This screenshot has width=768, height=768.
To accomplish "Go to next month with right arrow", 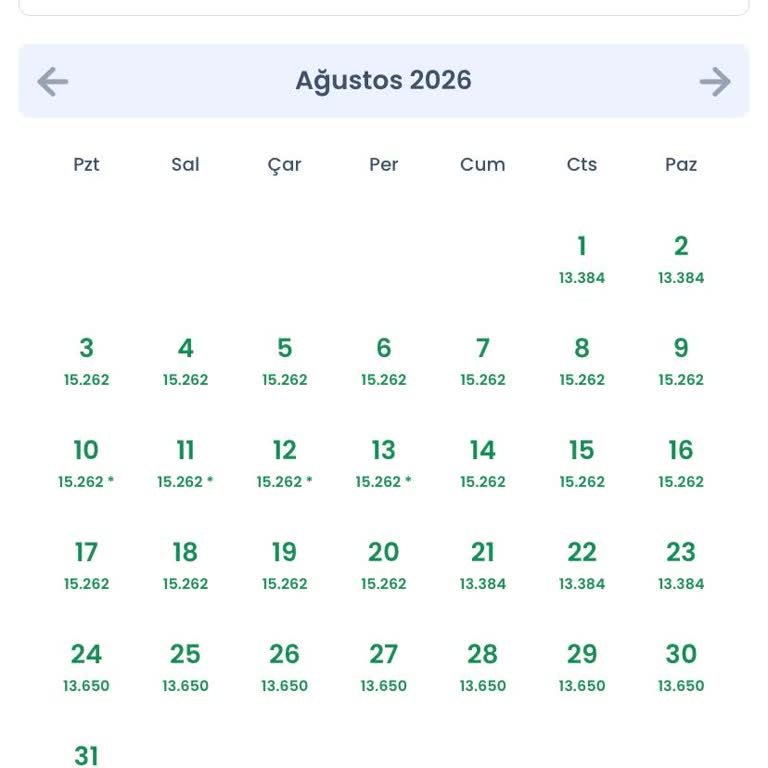I will (715, 81).
